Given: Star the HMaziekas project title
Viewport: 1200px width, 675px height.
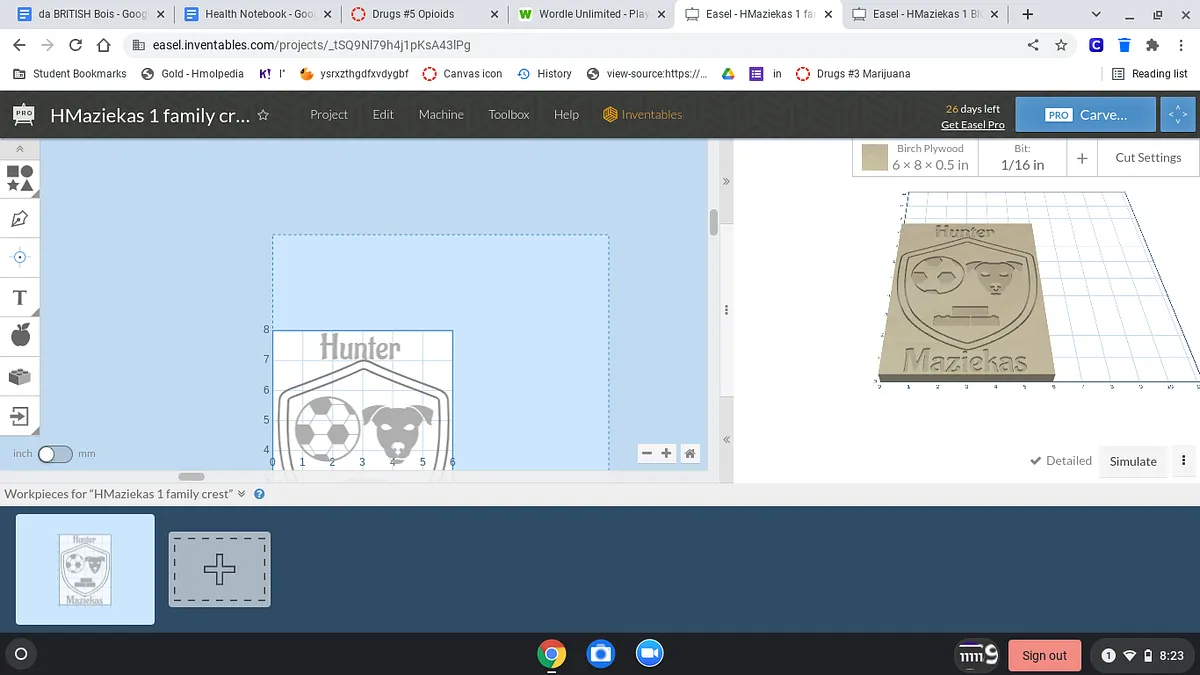Looking at the screenshot, I should click(263, 115).
